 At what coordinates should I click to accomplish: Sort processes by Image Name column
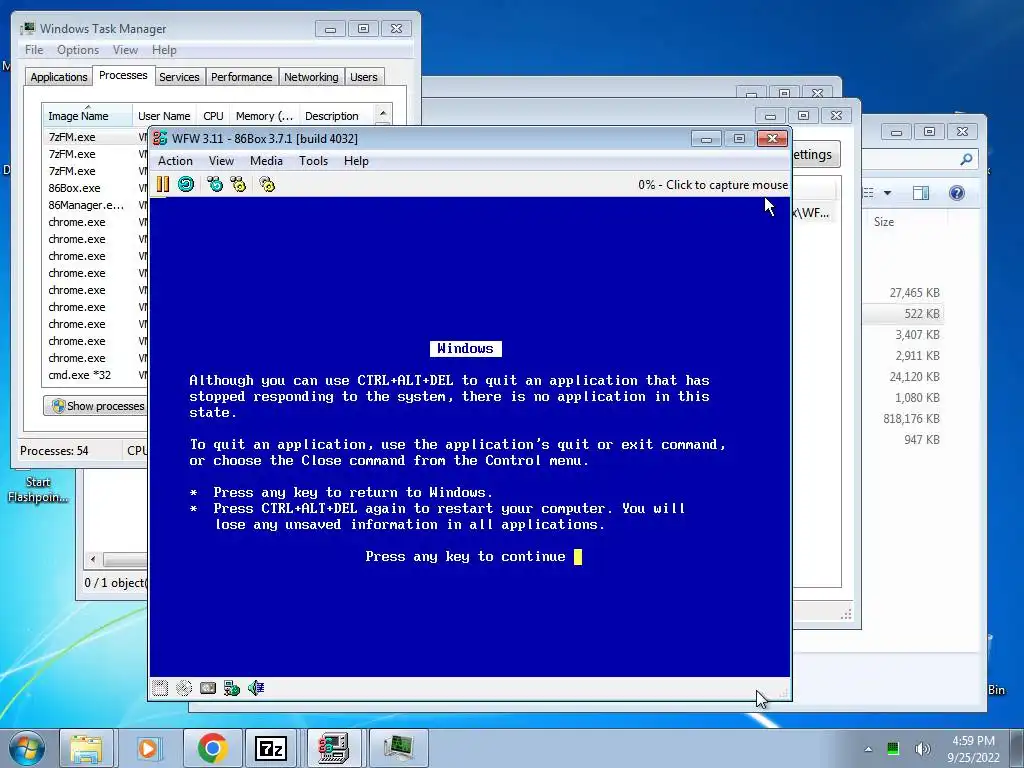click(x=87, y=116)
